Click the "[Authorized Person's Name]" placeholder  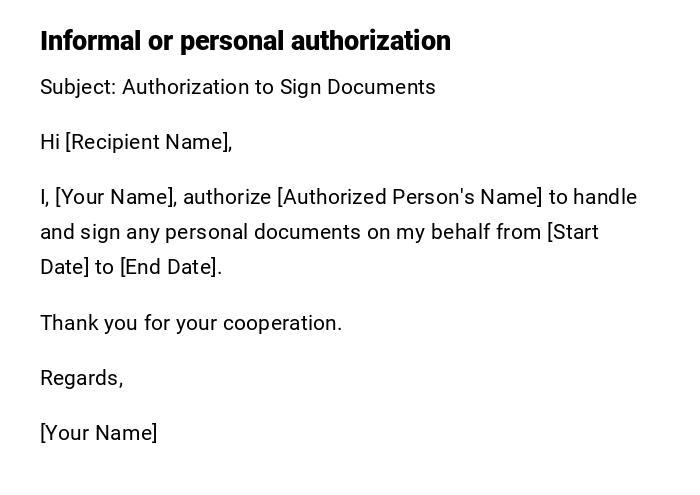click(409, 197)
